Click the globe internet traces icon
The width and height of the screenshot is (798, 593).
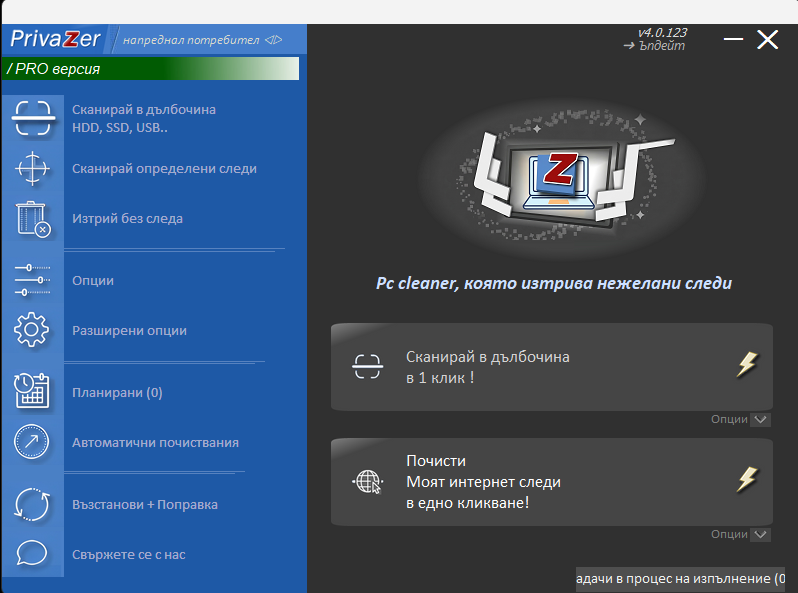click(367, 482)
